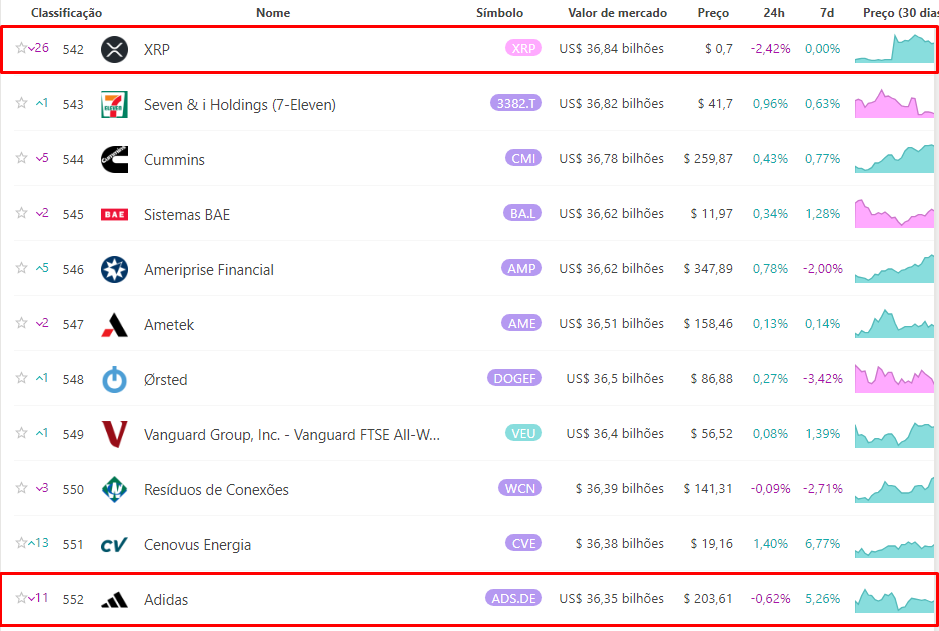Viewport: 939px width, 631px height.
Task: Toggle the favorite star for Ametek
Action: (x=21, y=323)
